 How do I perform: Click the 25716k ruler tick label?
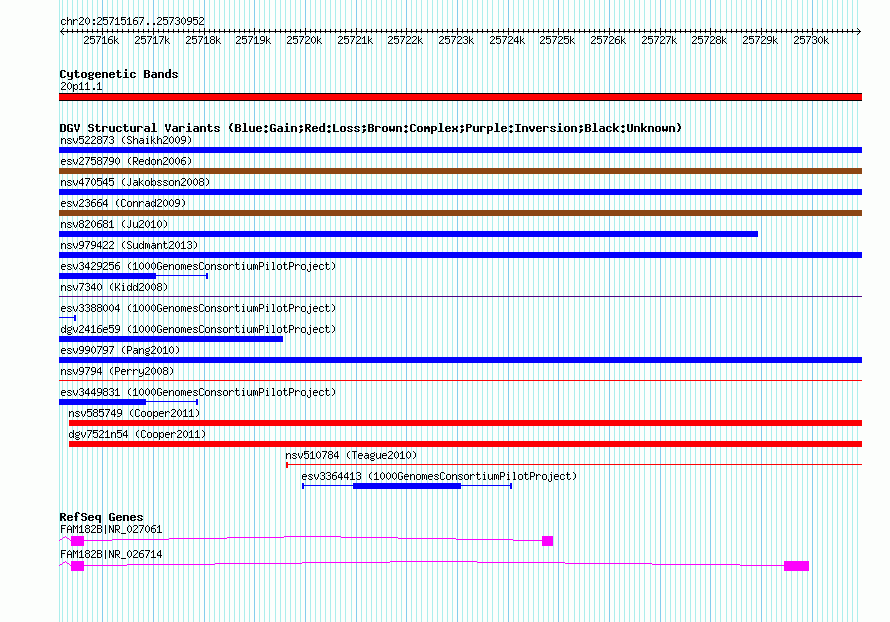pyautogui.click(x=101, y=40)
